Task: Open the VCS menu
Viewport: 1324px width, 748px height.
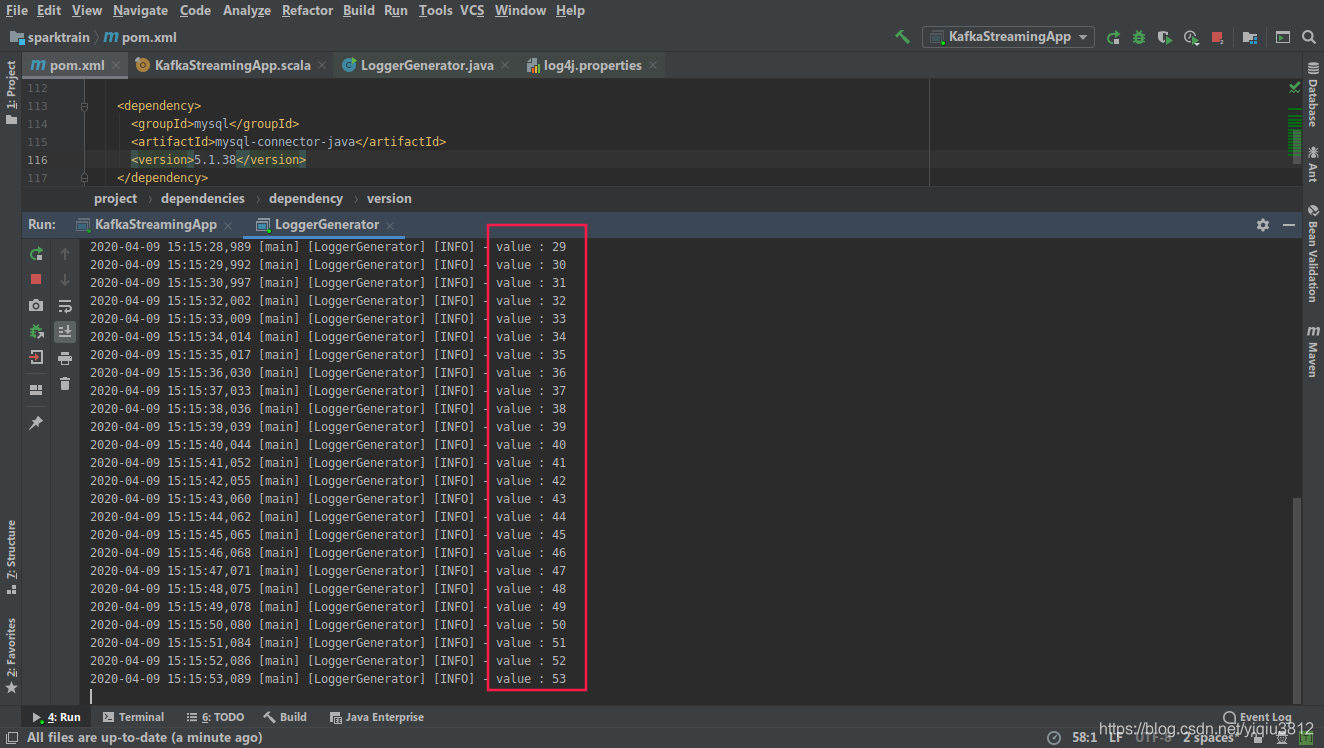Action: [x=472, y=10]
